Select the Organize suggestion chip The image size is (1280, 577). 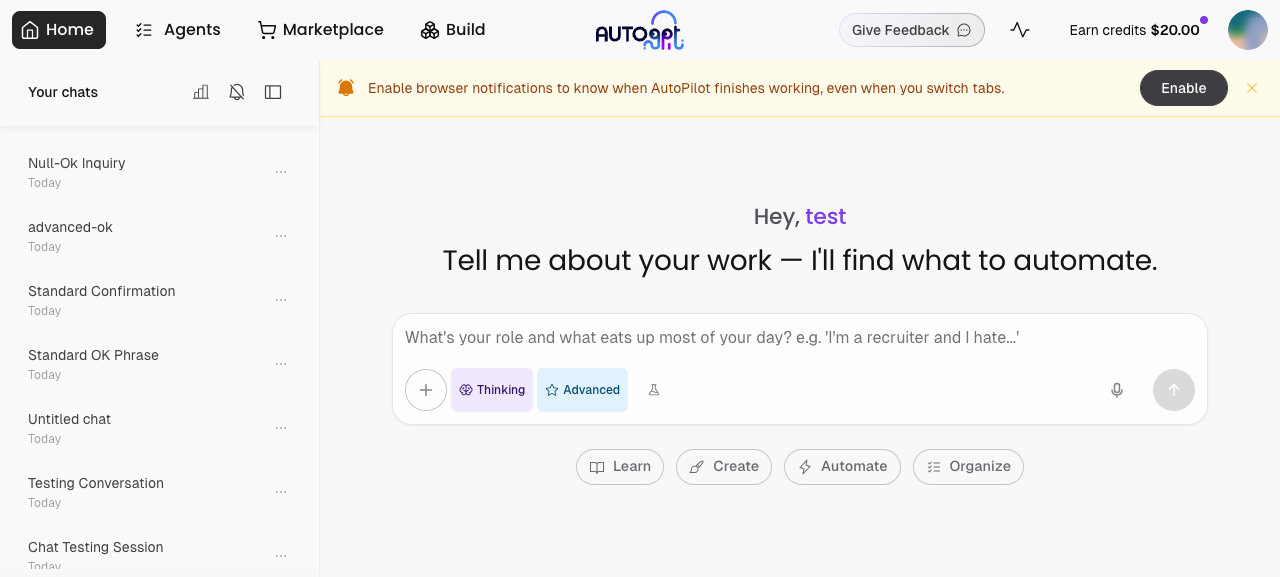pyautogui.click(x=968, y=467)
